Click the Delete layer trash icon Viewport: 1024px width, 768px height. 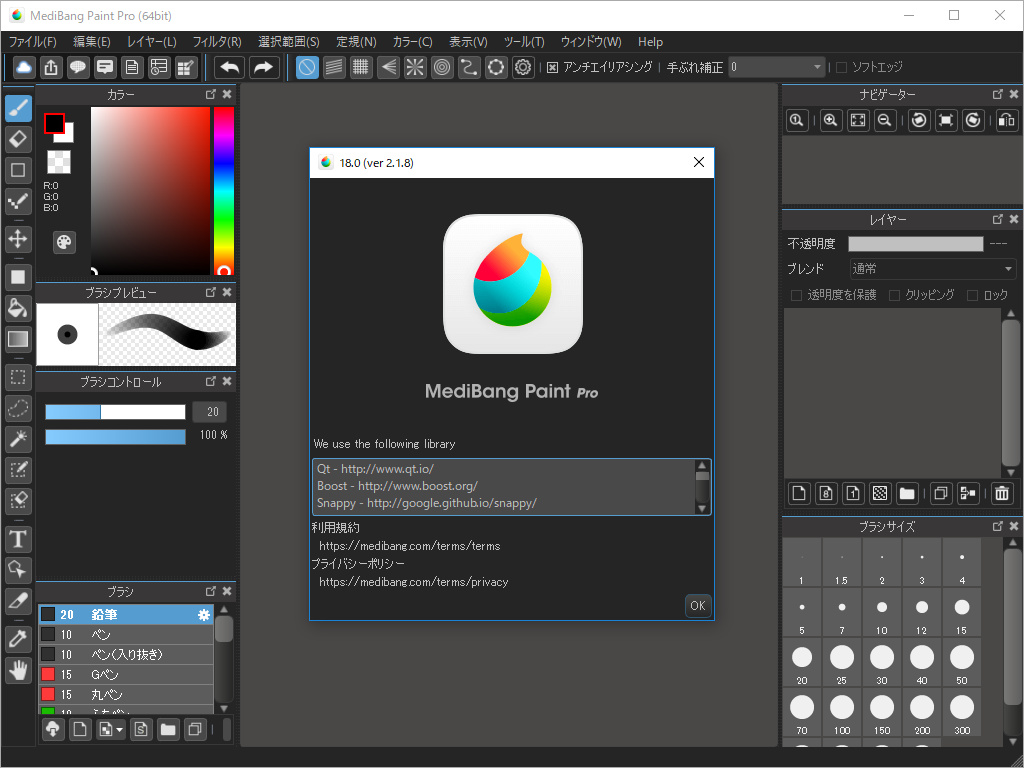[1001, 493]
